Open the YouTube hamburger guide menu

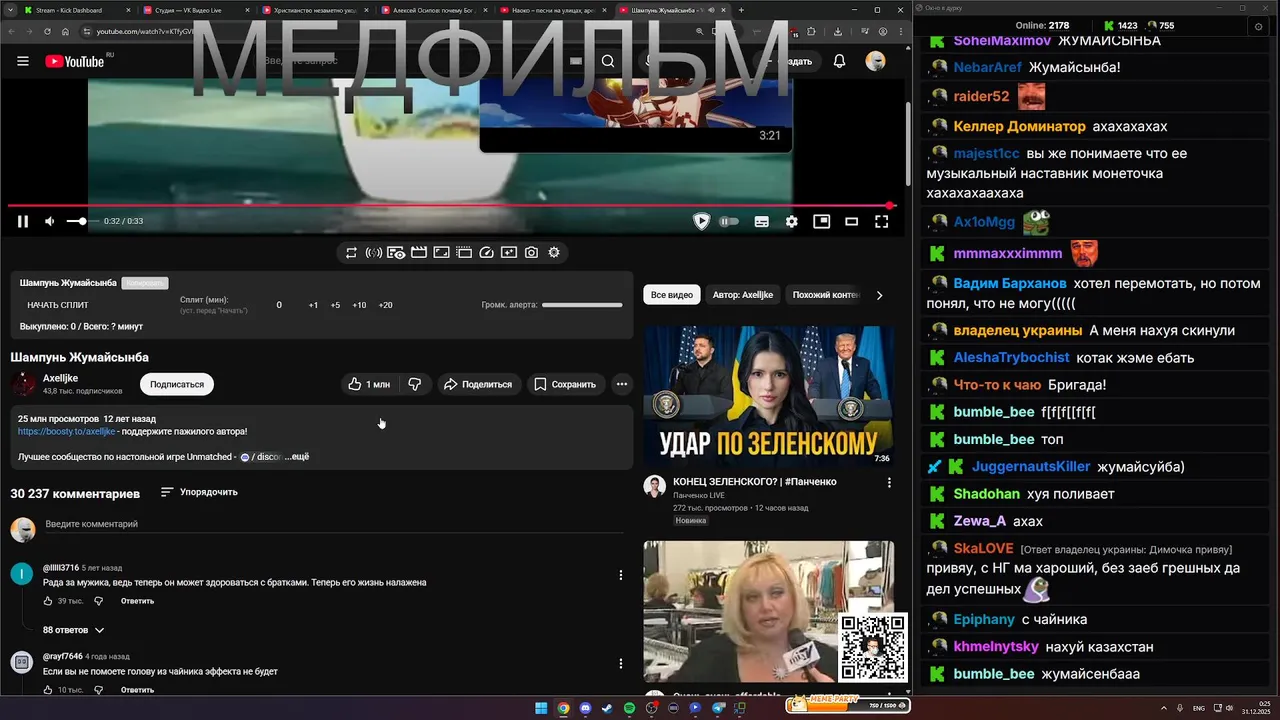point(23,61)
